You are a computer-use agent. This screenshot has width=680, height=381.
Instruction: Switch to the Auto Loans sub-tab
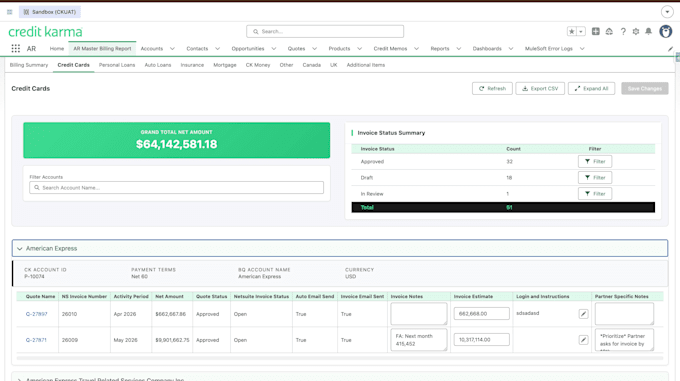click(158, 65)
